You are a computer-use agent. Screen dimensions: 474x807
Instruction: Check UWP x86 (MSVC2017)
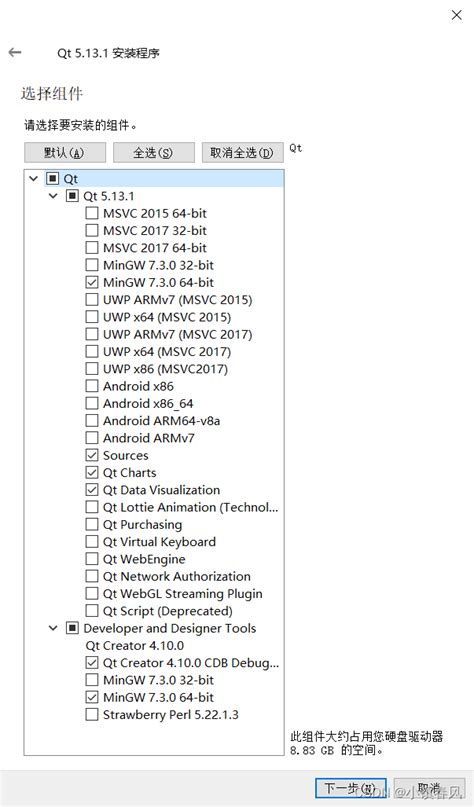(92, 369)
